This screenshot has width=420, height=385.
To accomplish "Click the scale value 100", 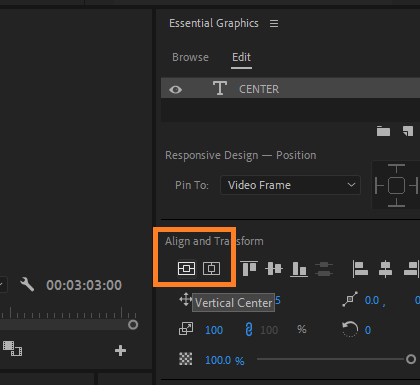I will click(x=214, y=330).
